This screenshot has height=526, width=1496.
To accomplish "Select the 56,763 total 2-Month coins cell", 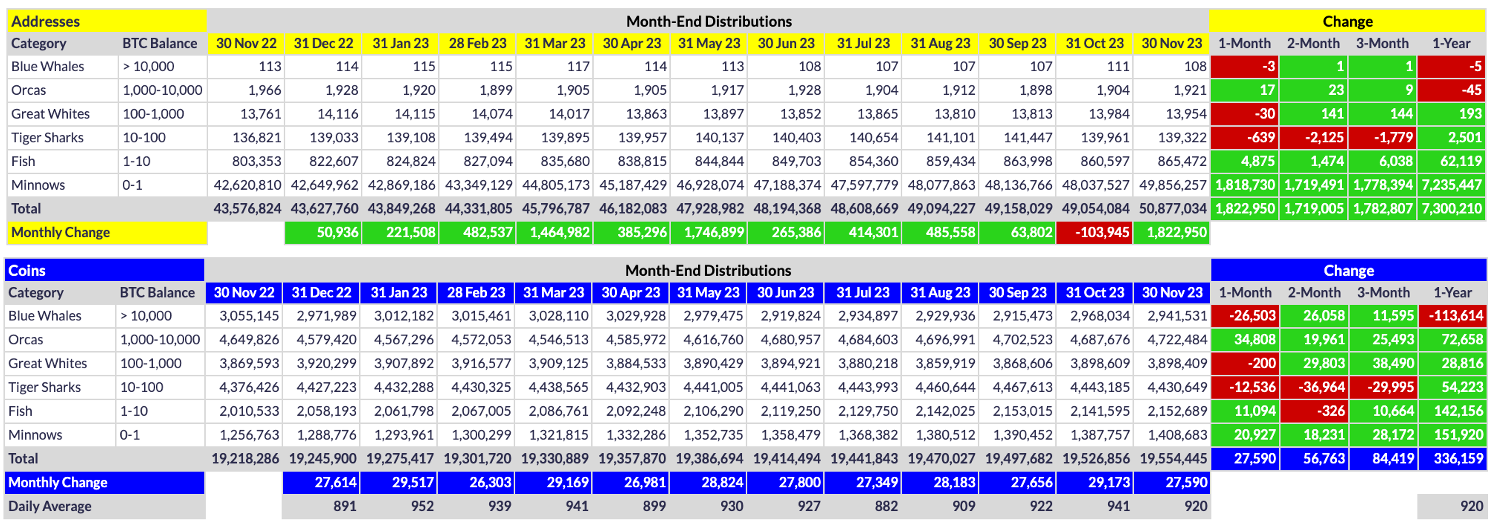I will [x=1313, y=458].
